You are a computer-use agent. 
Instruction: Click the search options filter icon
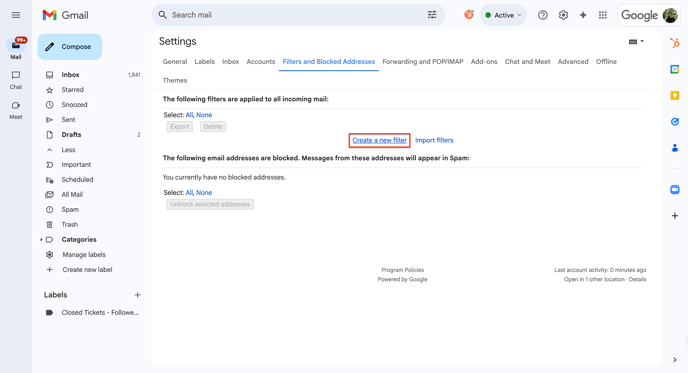432,15
